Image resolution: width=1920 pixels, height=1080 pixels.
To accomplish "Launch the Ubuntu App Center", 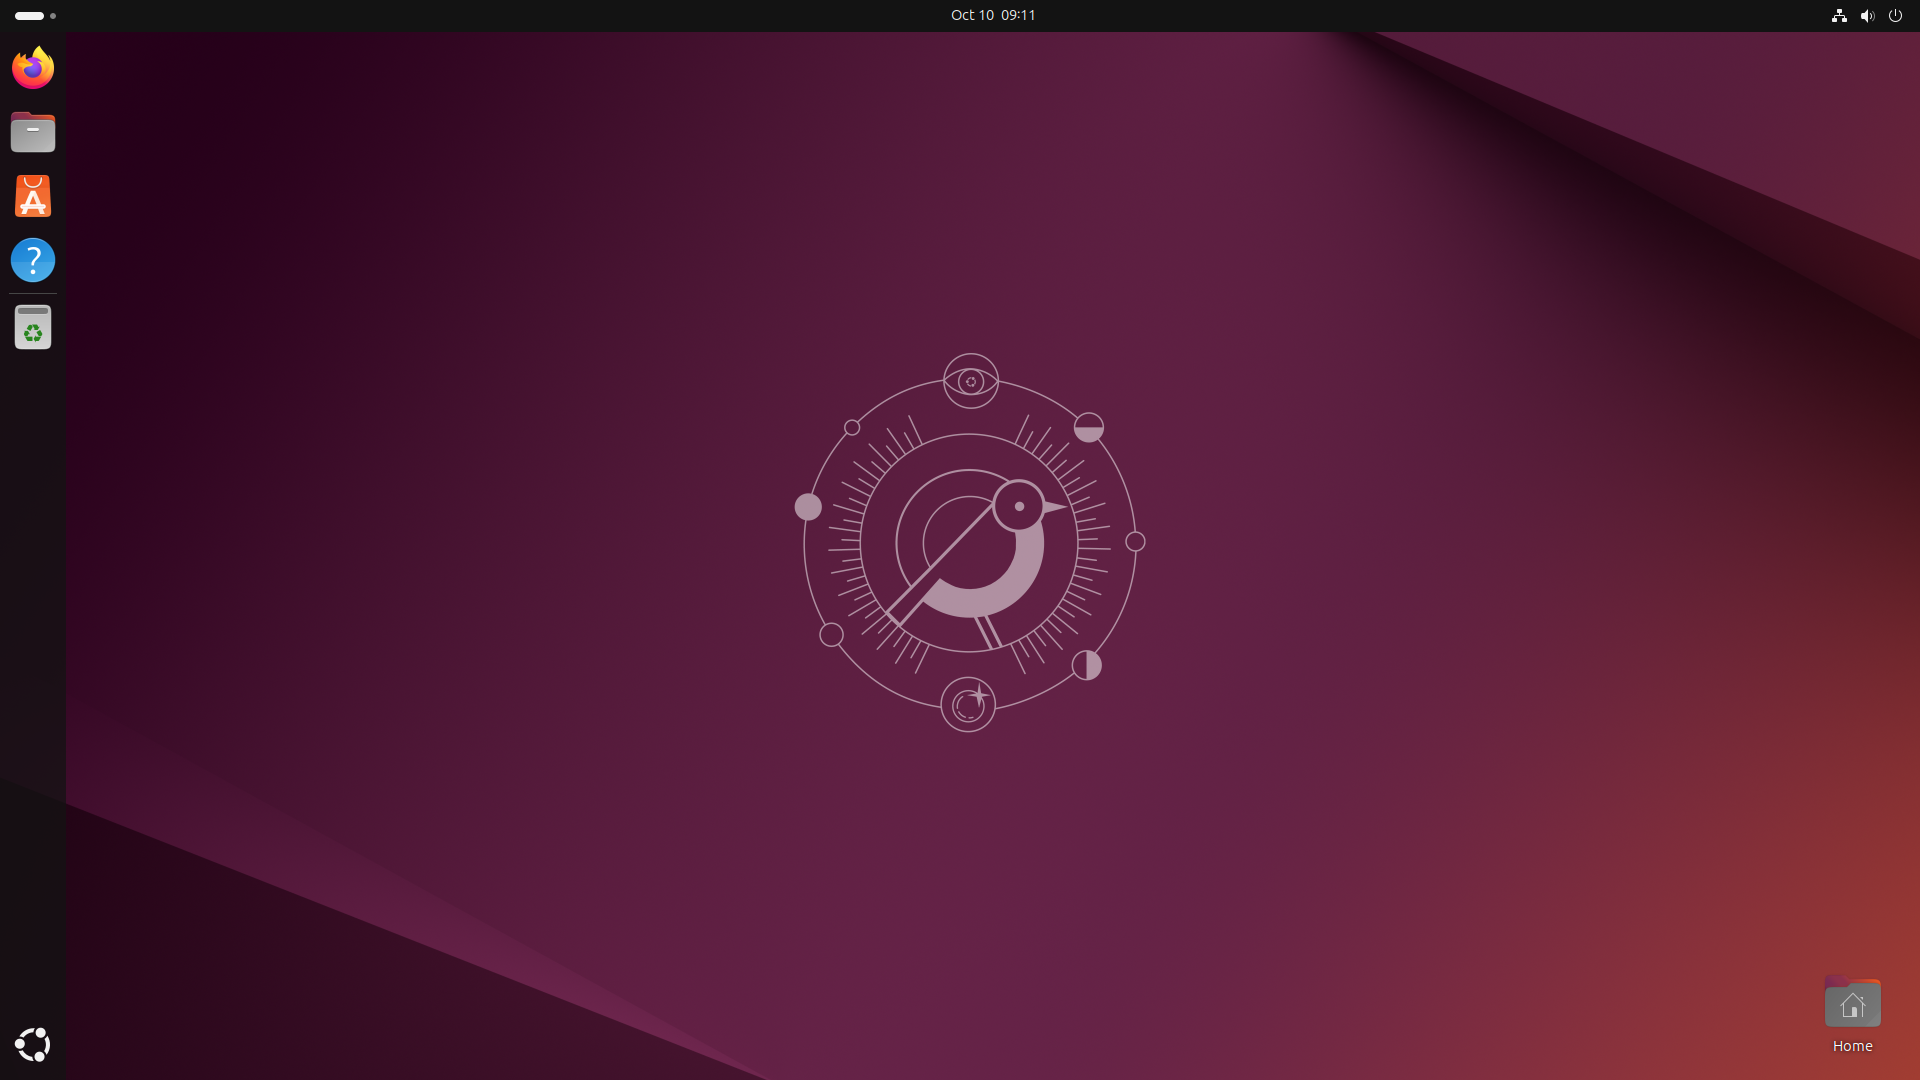I will point(32,195).
